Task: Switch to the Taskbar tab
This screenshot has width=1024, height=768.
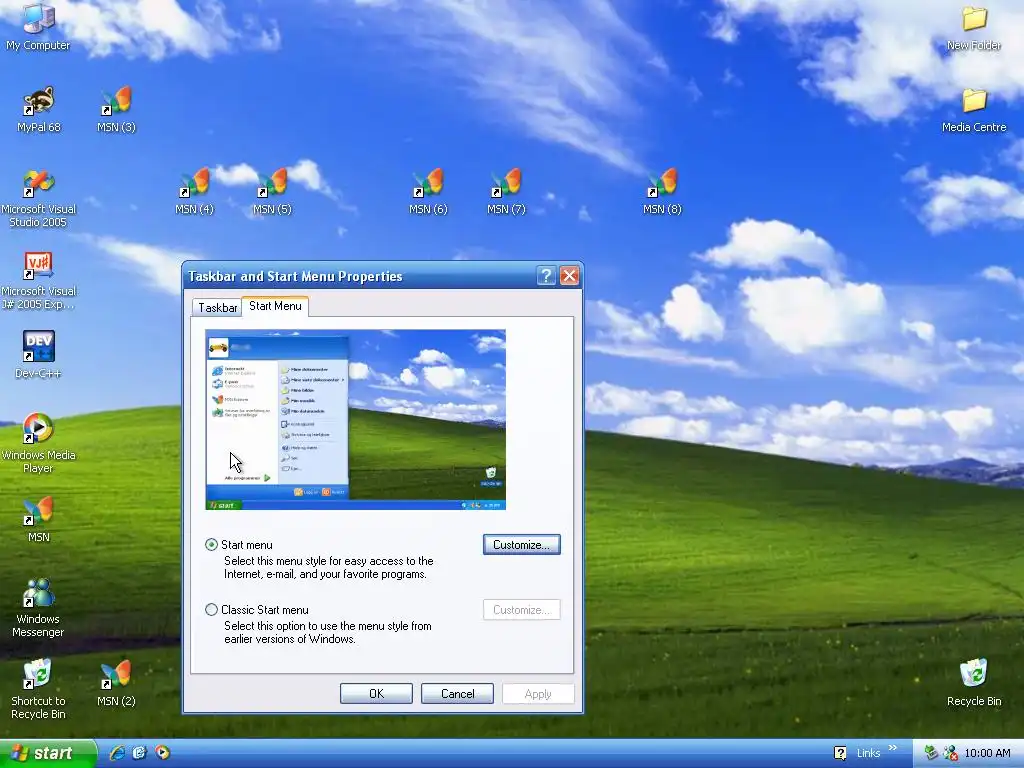Action: tap(217, 308)
